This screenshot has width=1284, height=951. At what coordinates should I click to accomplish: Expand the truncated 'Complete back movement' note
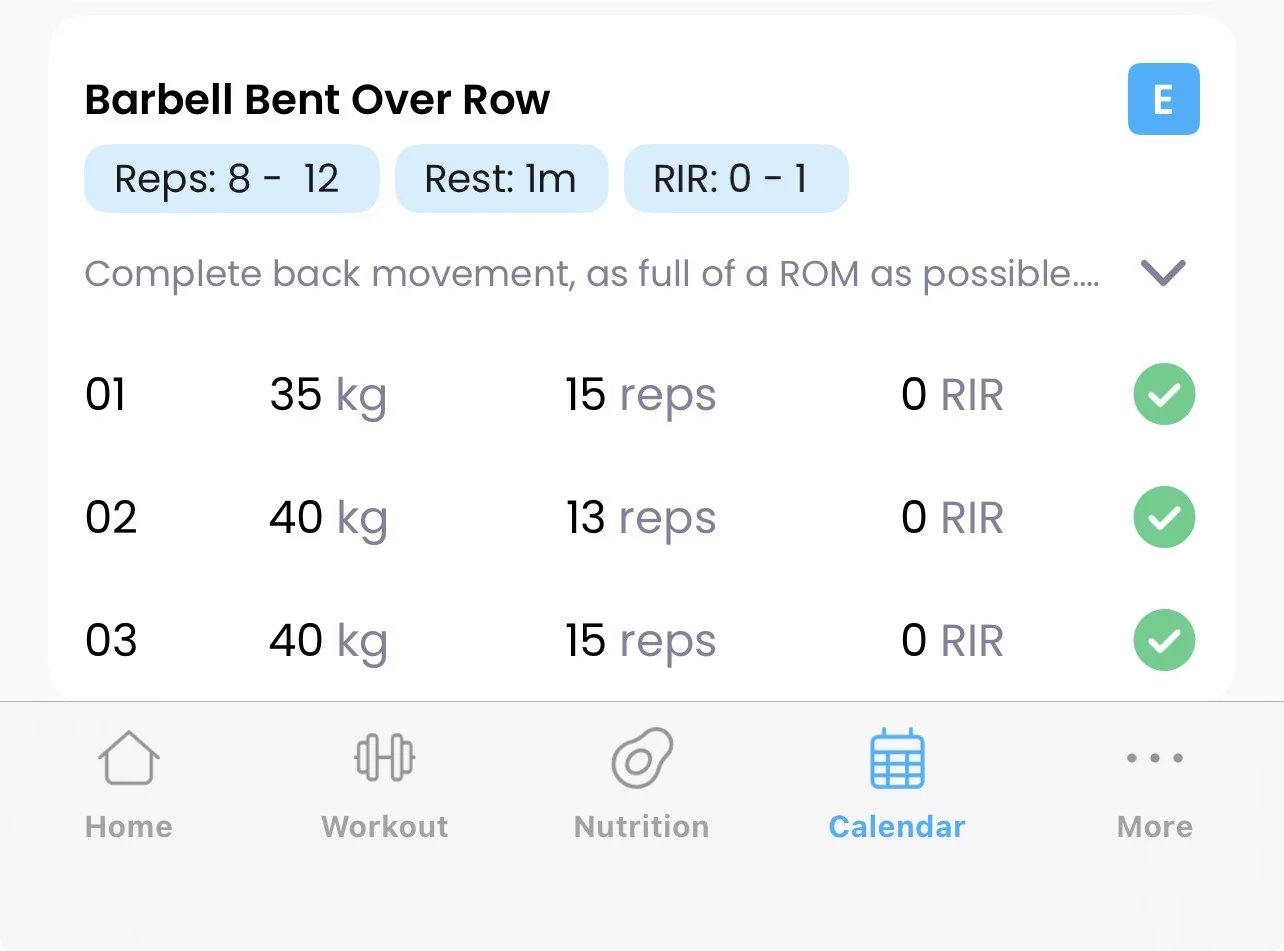592,273
